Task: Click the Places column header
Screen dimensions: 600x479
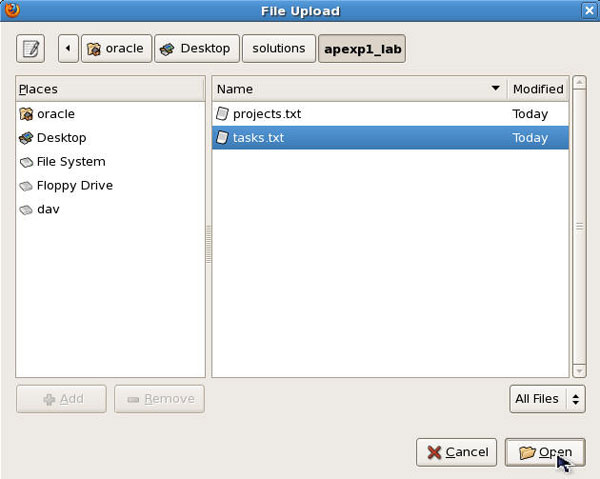Action: click(x=110, y=89)
